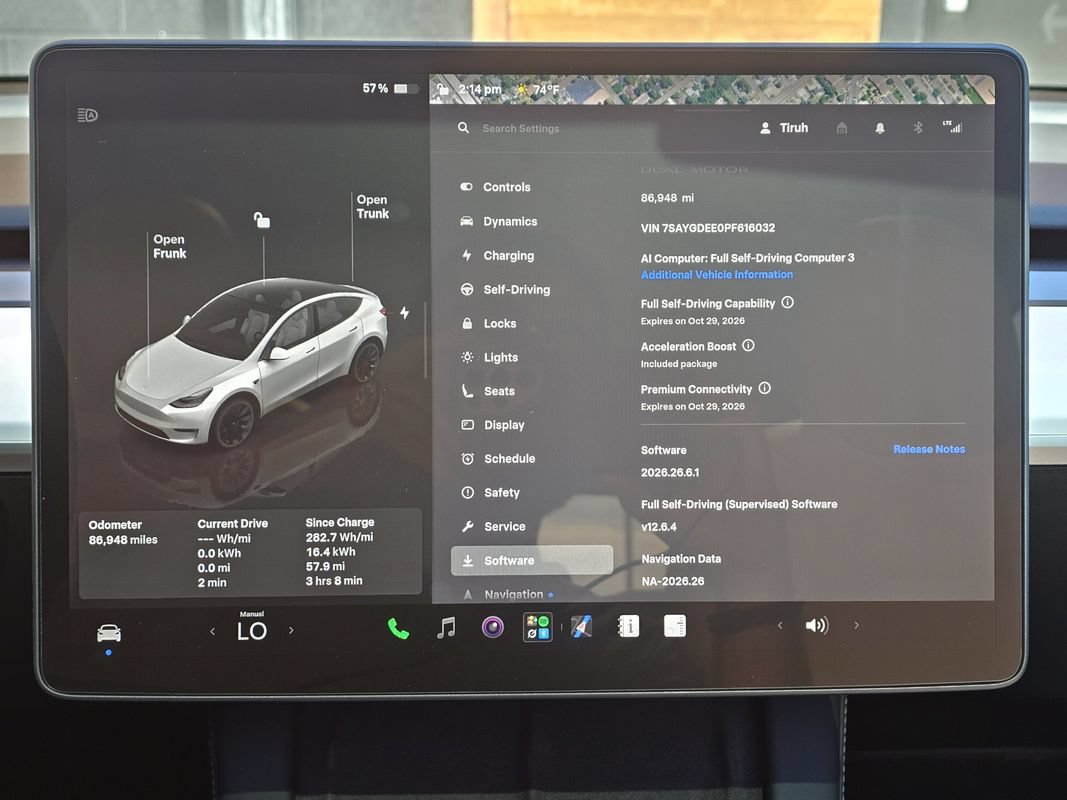Tap Open Frunk on the car view
Image resolution: width=1067 pixels, height=800 pixels.
tap(169, 246)
